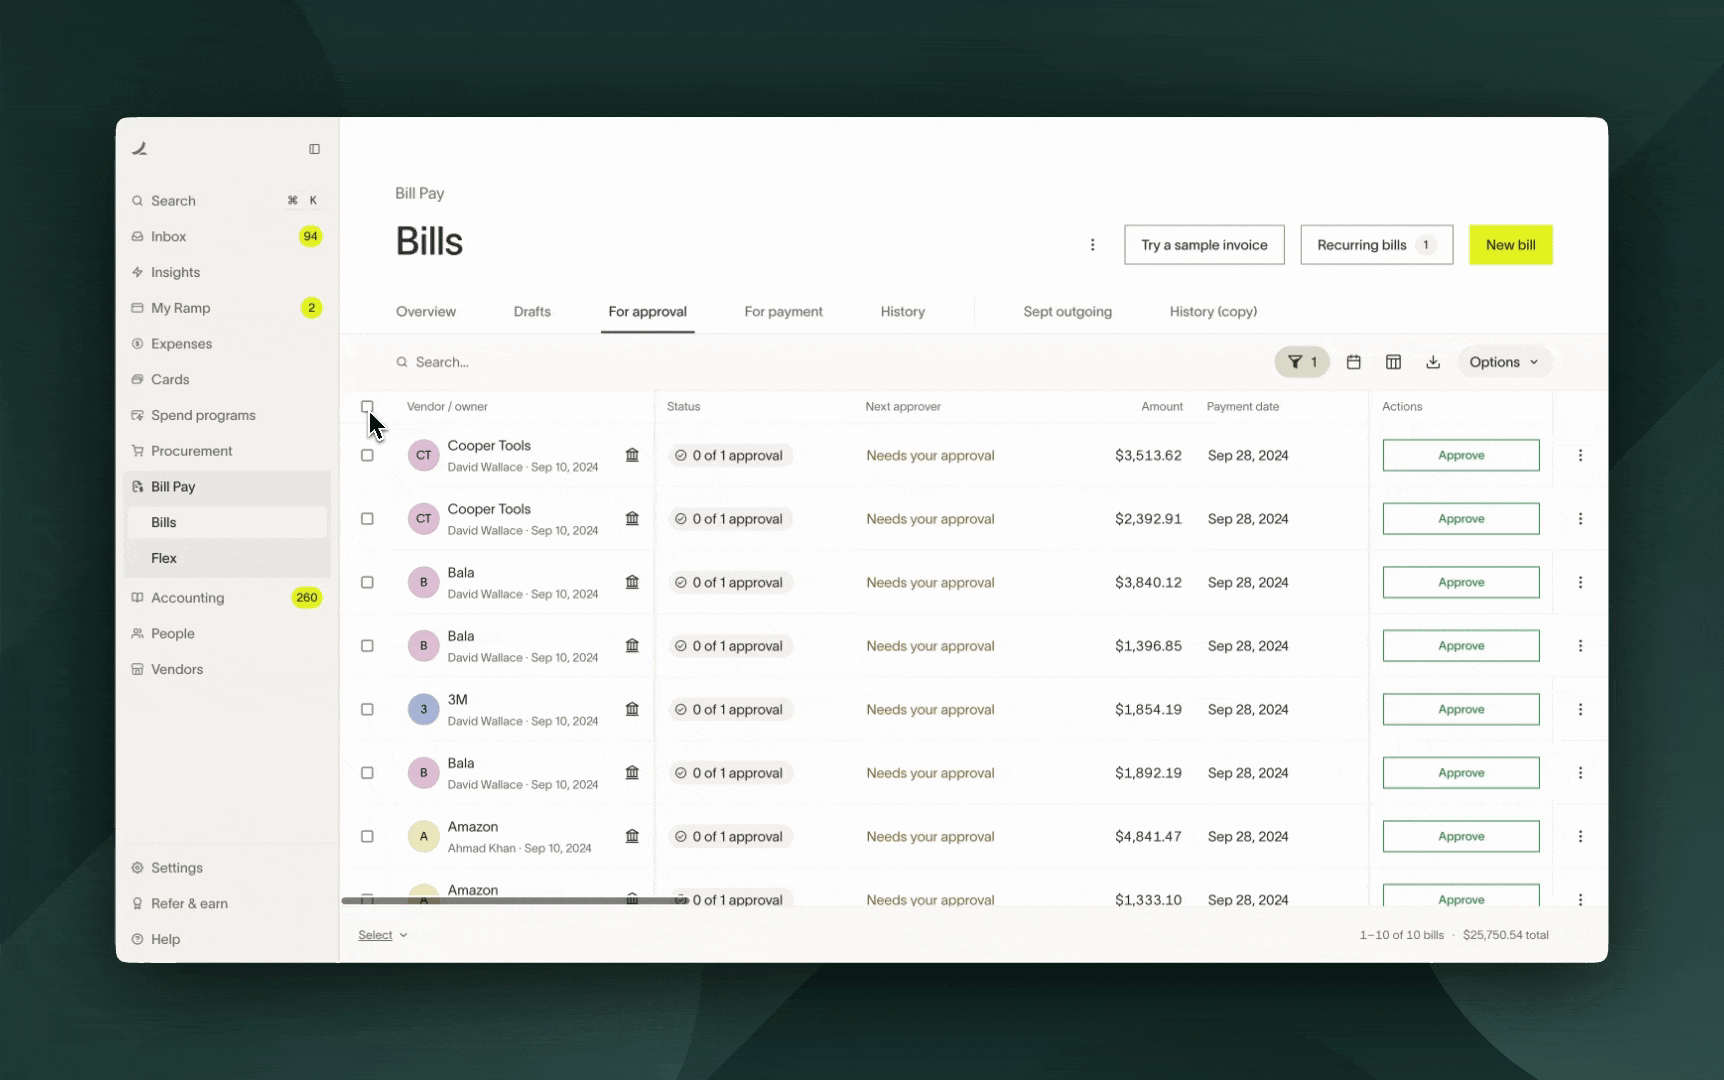Check the $3,840.12 Bala bill
This screenshot has width=1724, height=1080.
[367, 582]
